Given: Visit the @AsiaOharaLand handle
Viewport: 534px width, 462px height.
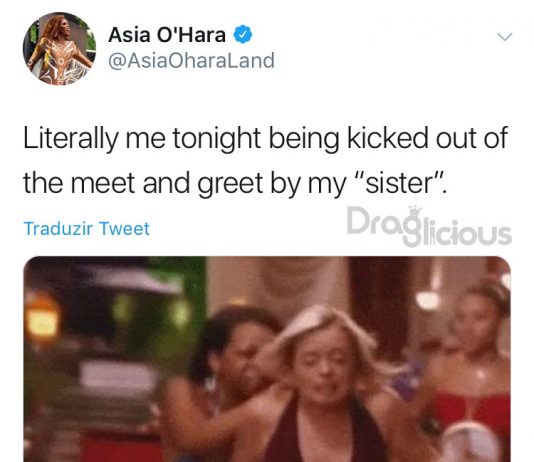Looking at the screenshot, I should [x=191, y=61].
